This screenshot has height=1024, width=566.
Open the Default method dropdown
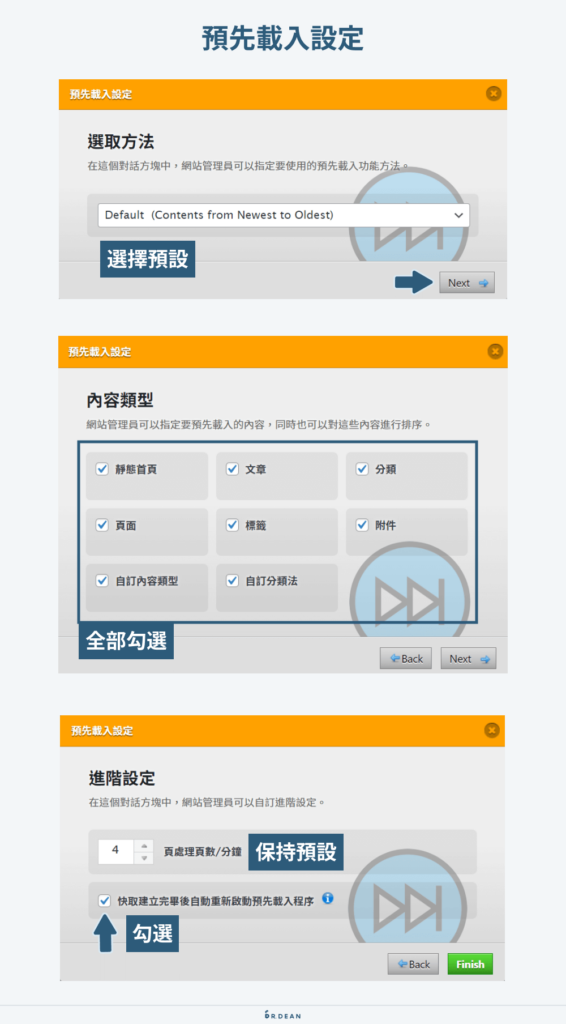(x=283, y=215)
